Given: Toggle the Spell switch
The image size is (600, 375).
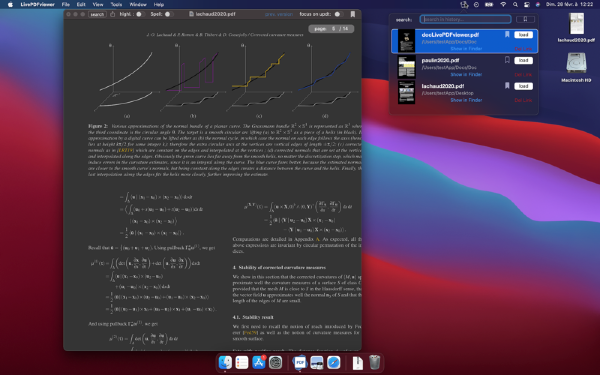Looking at the screenshot, I should (168, 14).
